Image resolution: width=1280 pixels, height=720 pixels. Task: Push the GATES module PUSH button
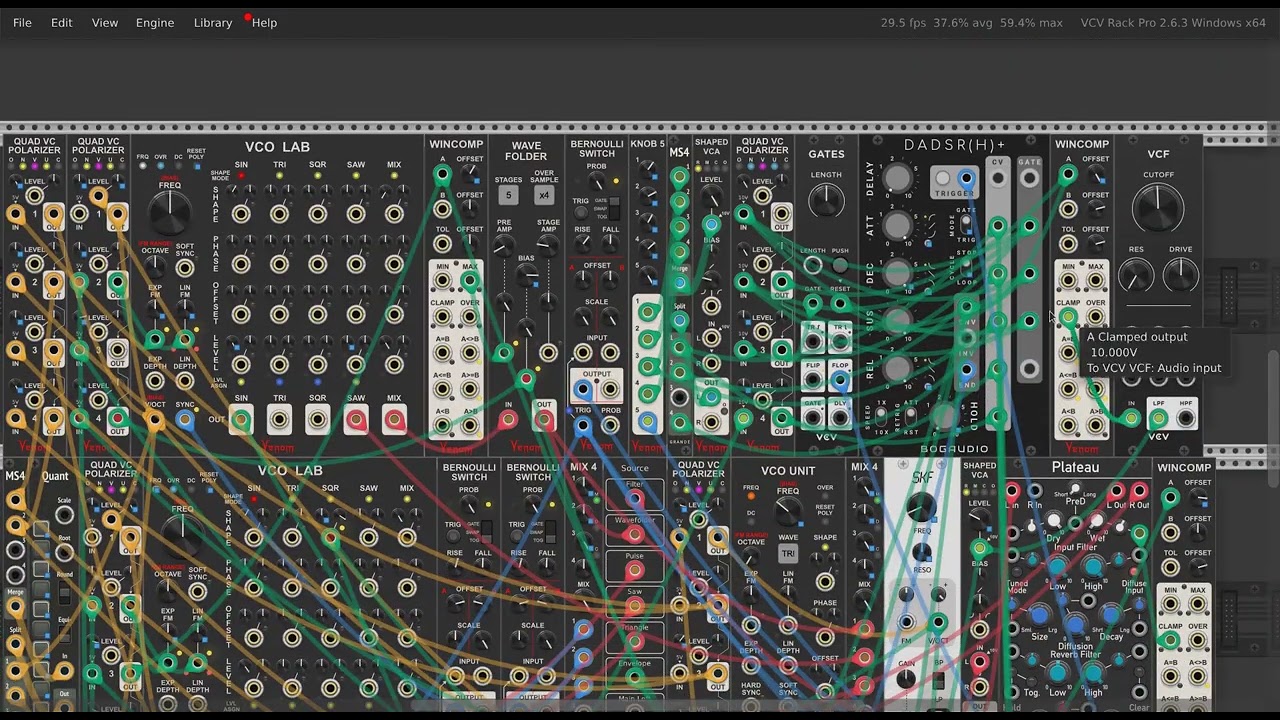840,266
